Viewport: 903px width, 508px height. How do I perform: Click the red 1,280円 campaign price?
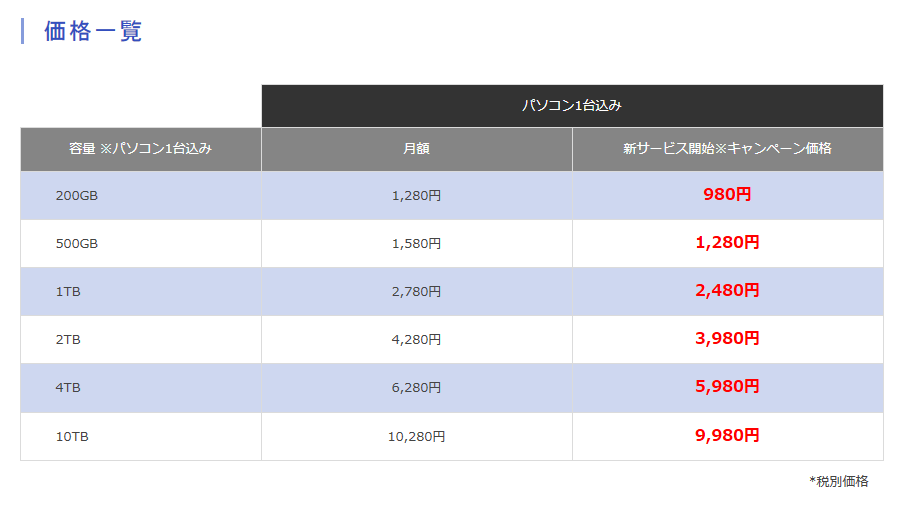pyautogui.click(x=727, y=242)
